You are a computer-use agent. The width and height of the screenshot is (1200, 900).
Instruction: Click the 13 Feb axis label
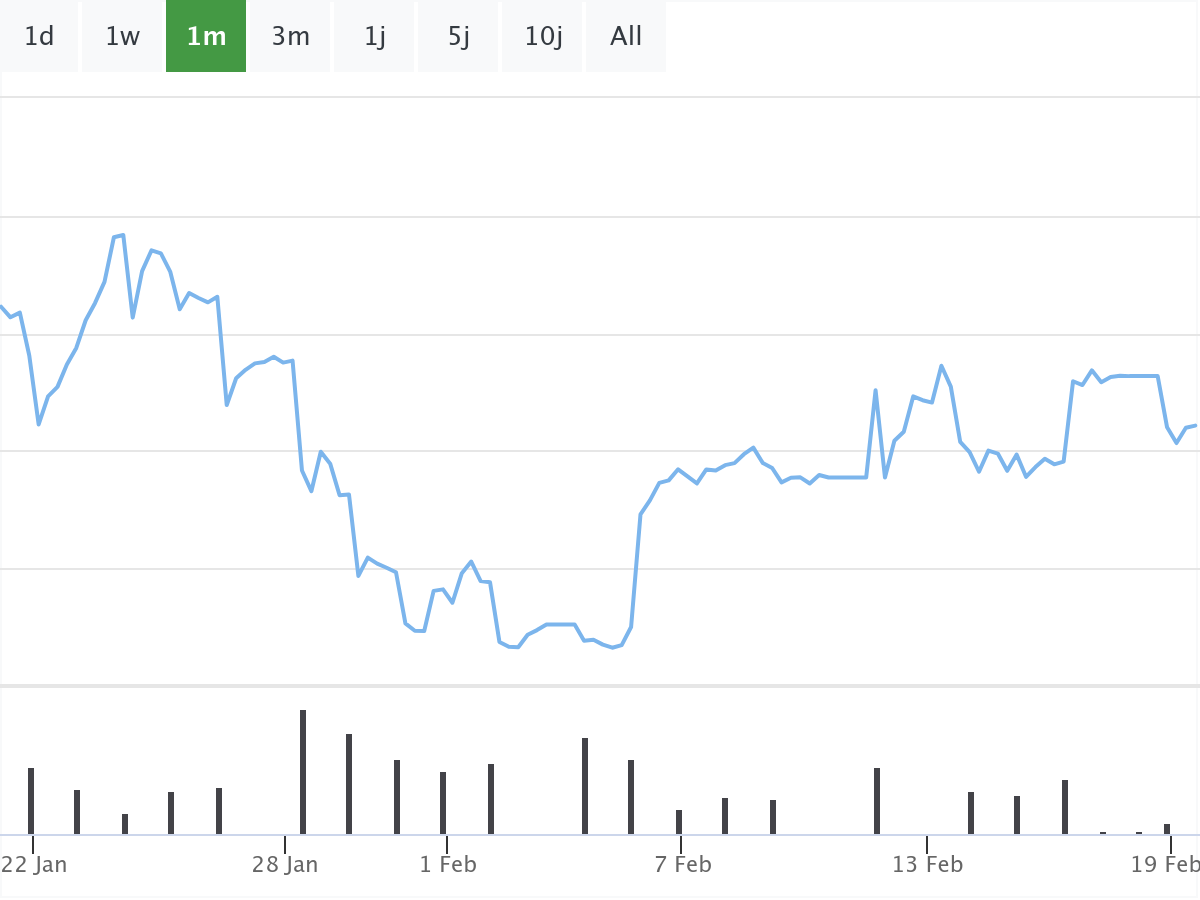pos(928,864)
